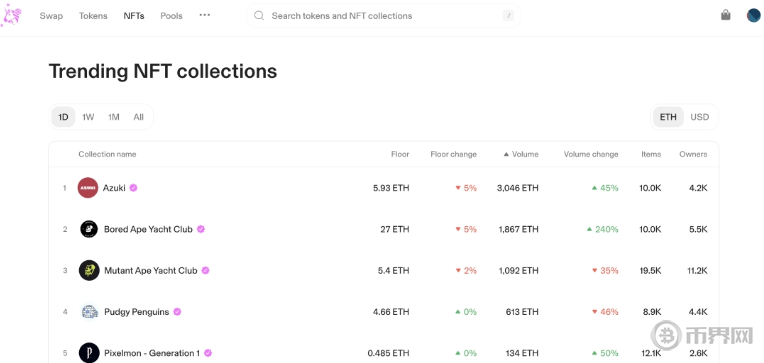
Task: Click Bored Ape Yacht Club verified badge
Action: click(x=201, y=229)
